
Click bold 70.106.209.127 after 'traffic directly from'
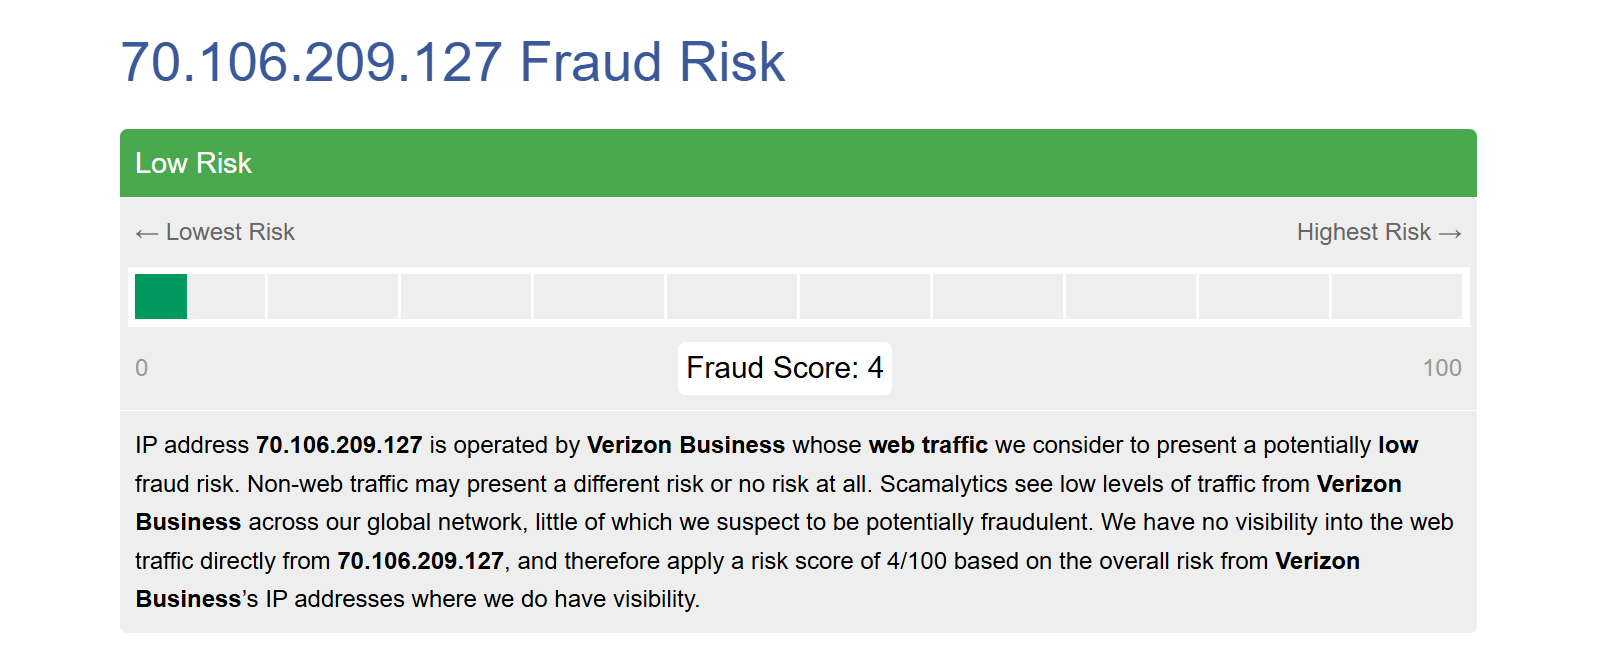(x=420, y=561)
